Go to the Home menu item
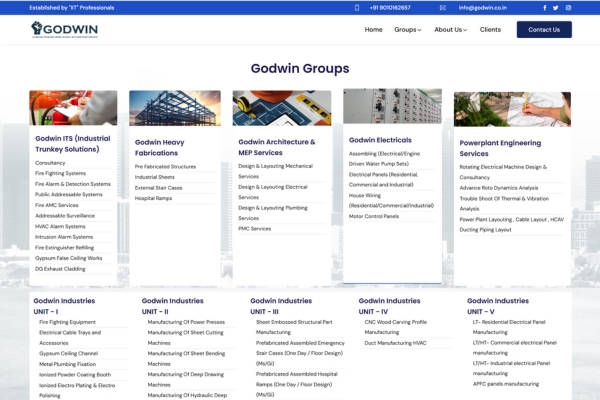This screenshot has height=400, width=600. 373,30
